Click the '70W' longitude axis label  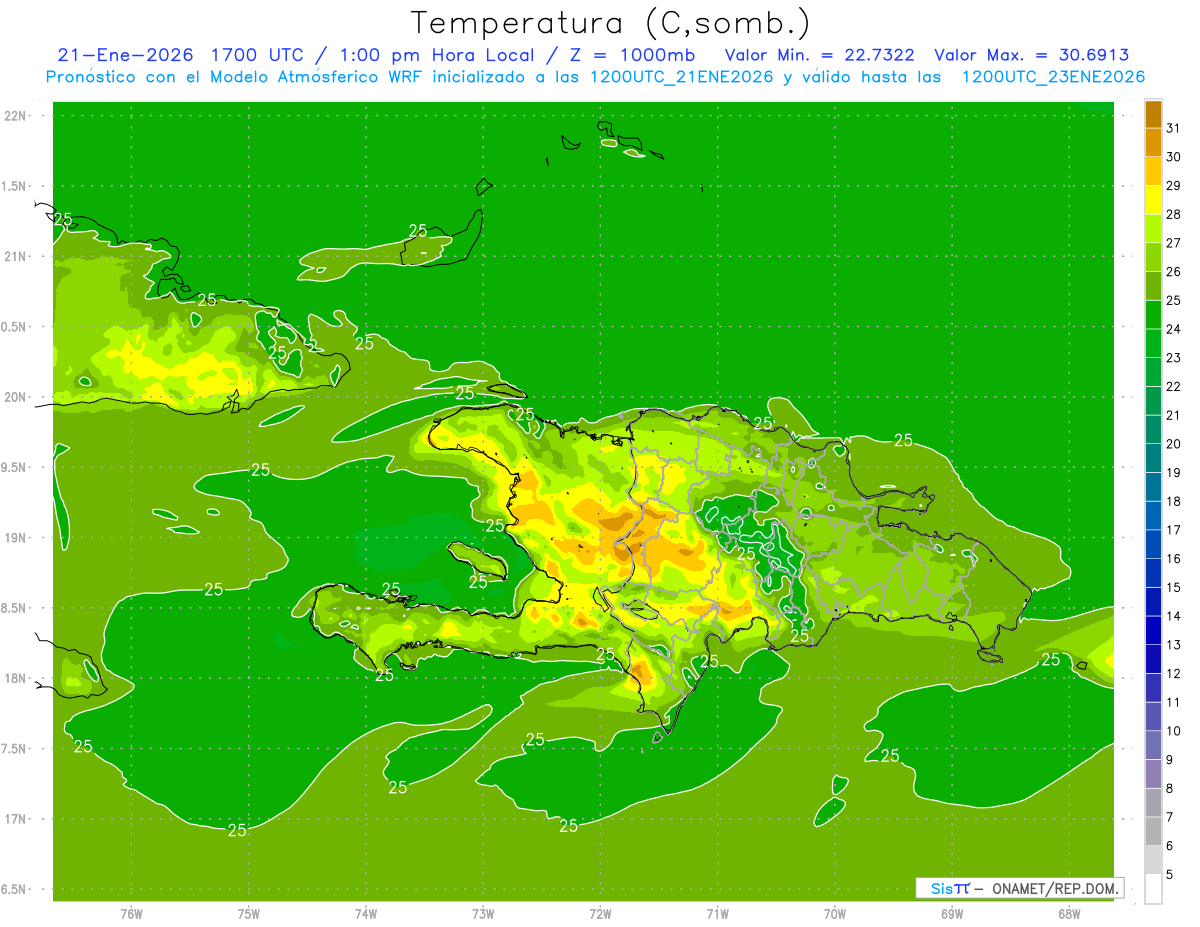pos(835,914)
